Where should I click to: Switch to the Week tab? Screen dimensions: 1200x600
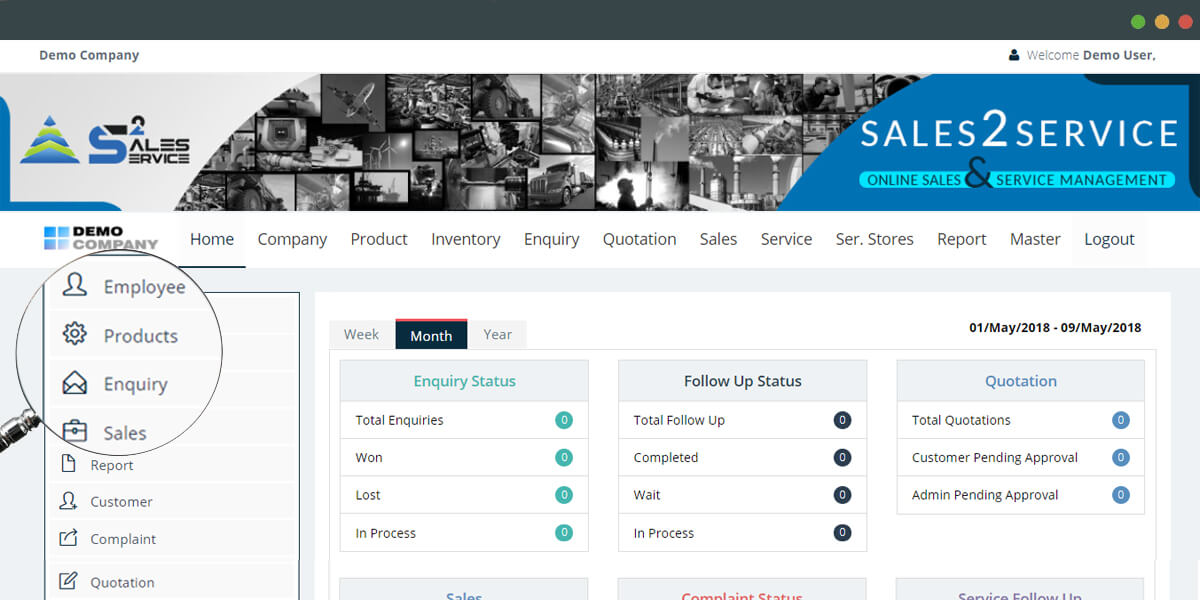(360, 334)
